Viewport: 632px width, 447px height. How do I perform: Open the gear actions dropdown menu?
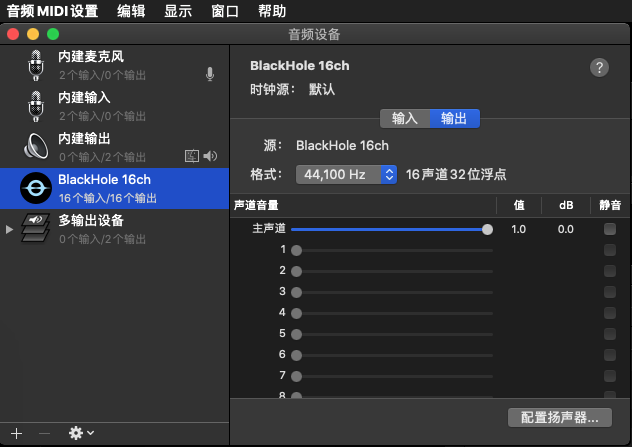coord(80,433)
